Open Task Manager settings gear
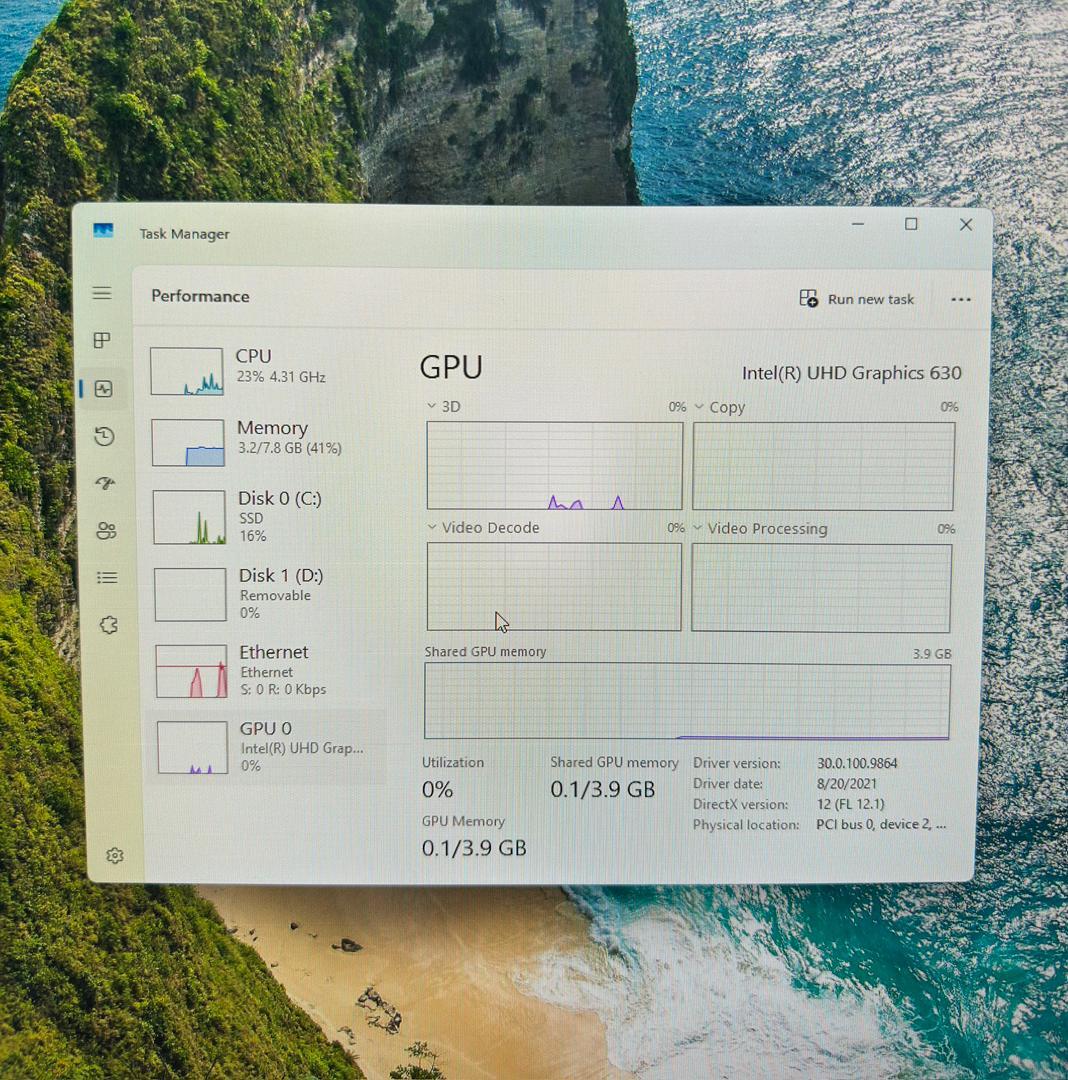 click(115, 855)
